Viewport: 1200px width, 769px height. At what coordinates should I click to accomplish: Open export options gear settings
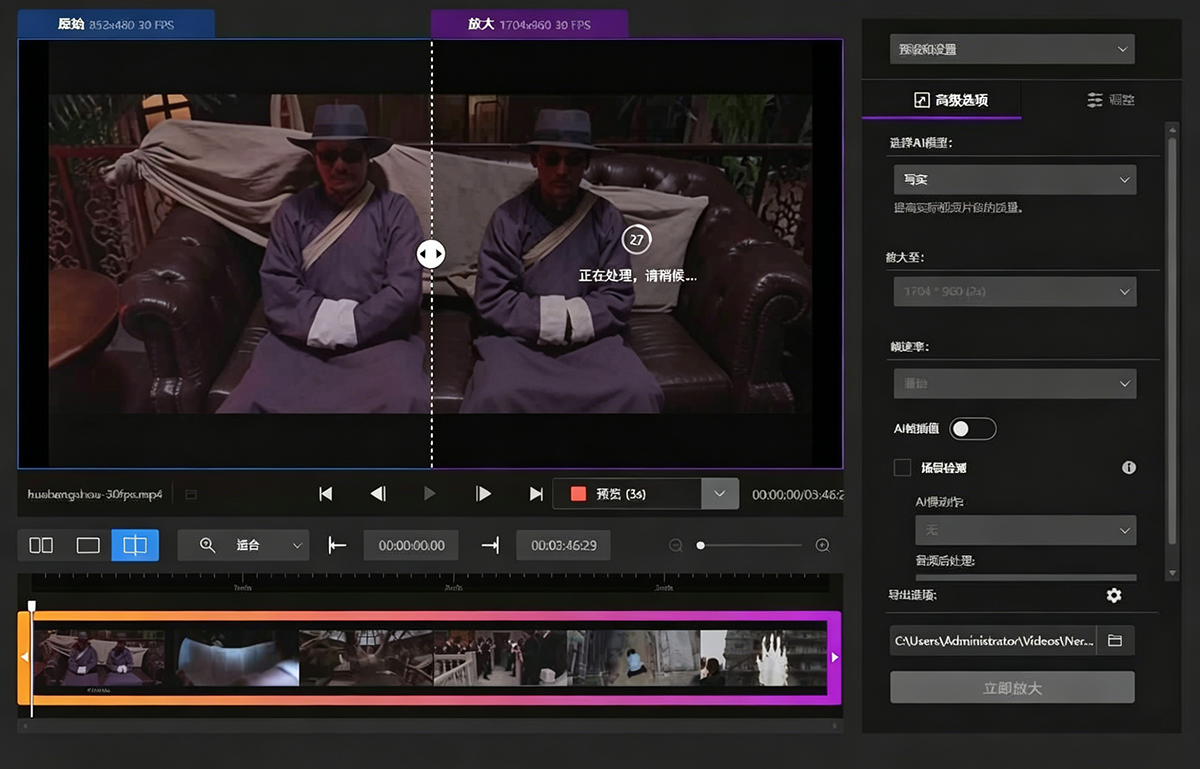click(1114, 595)
